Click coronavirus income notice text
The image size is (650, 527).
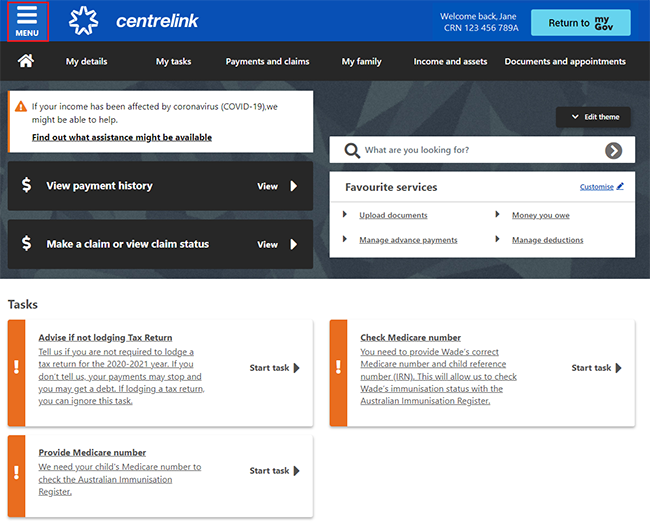pyautogui.click(x=155, y=113)
